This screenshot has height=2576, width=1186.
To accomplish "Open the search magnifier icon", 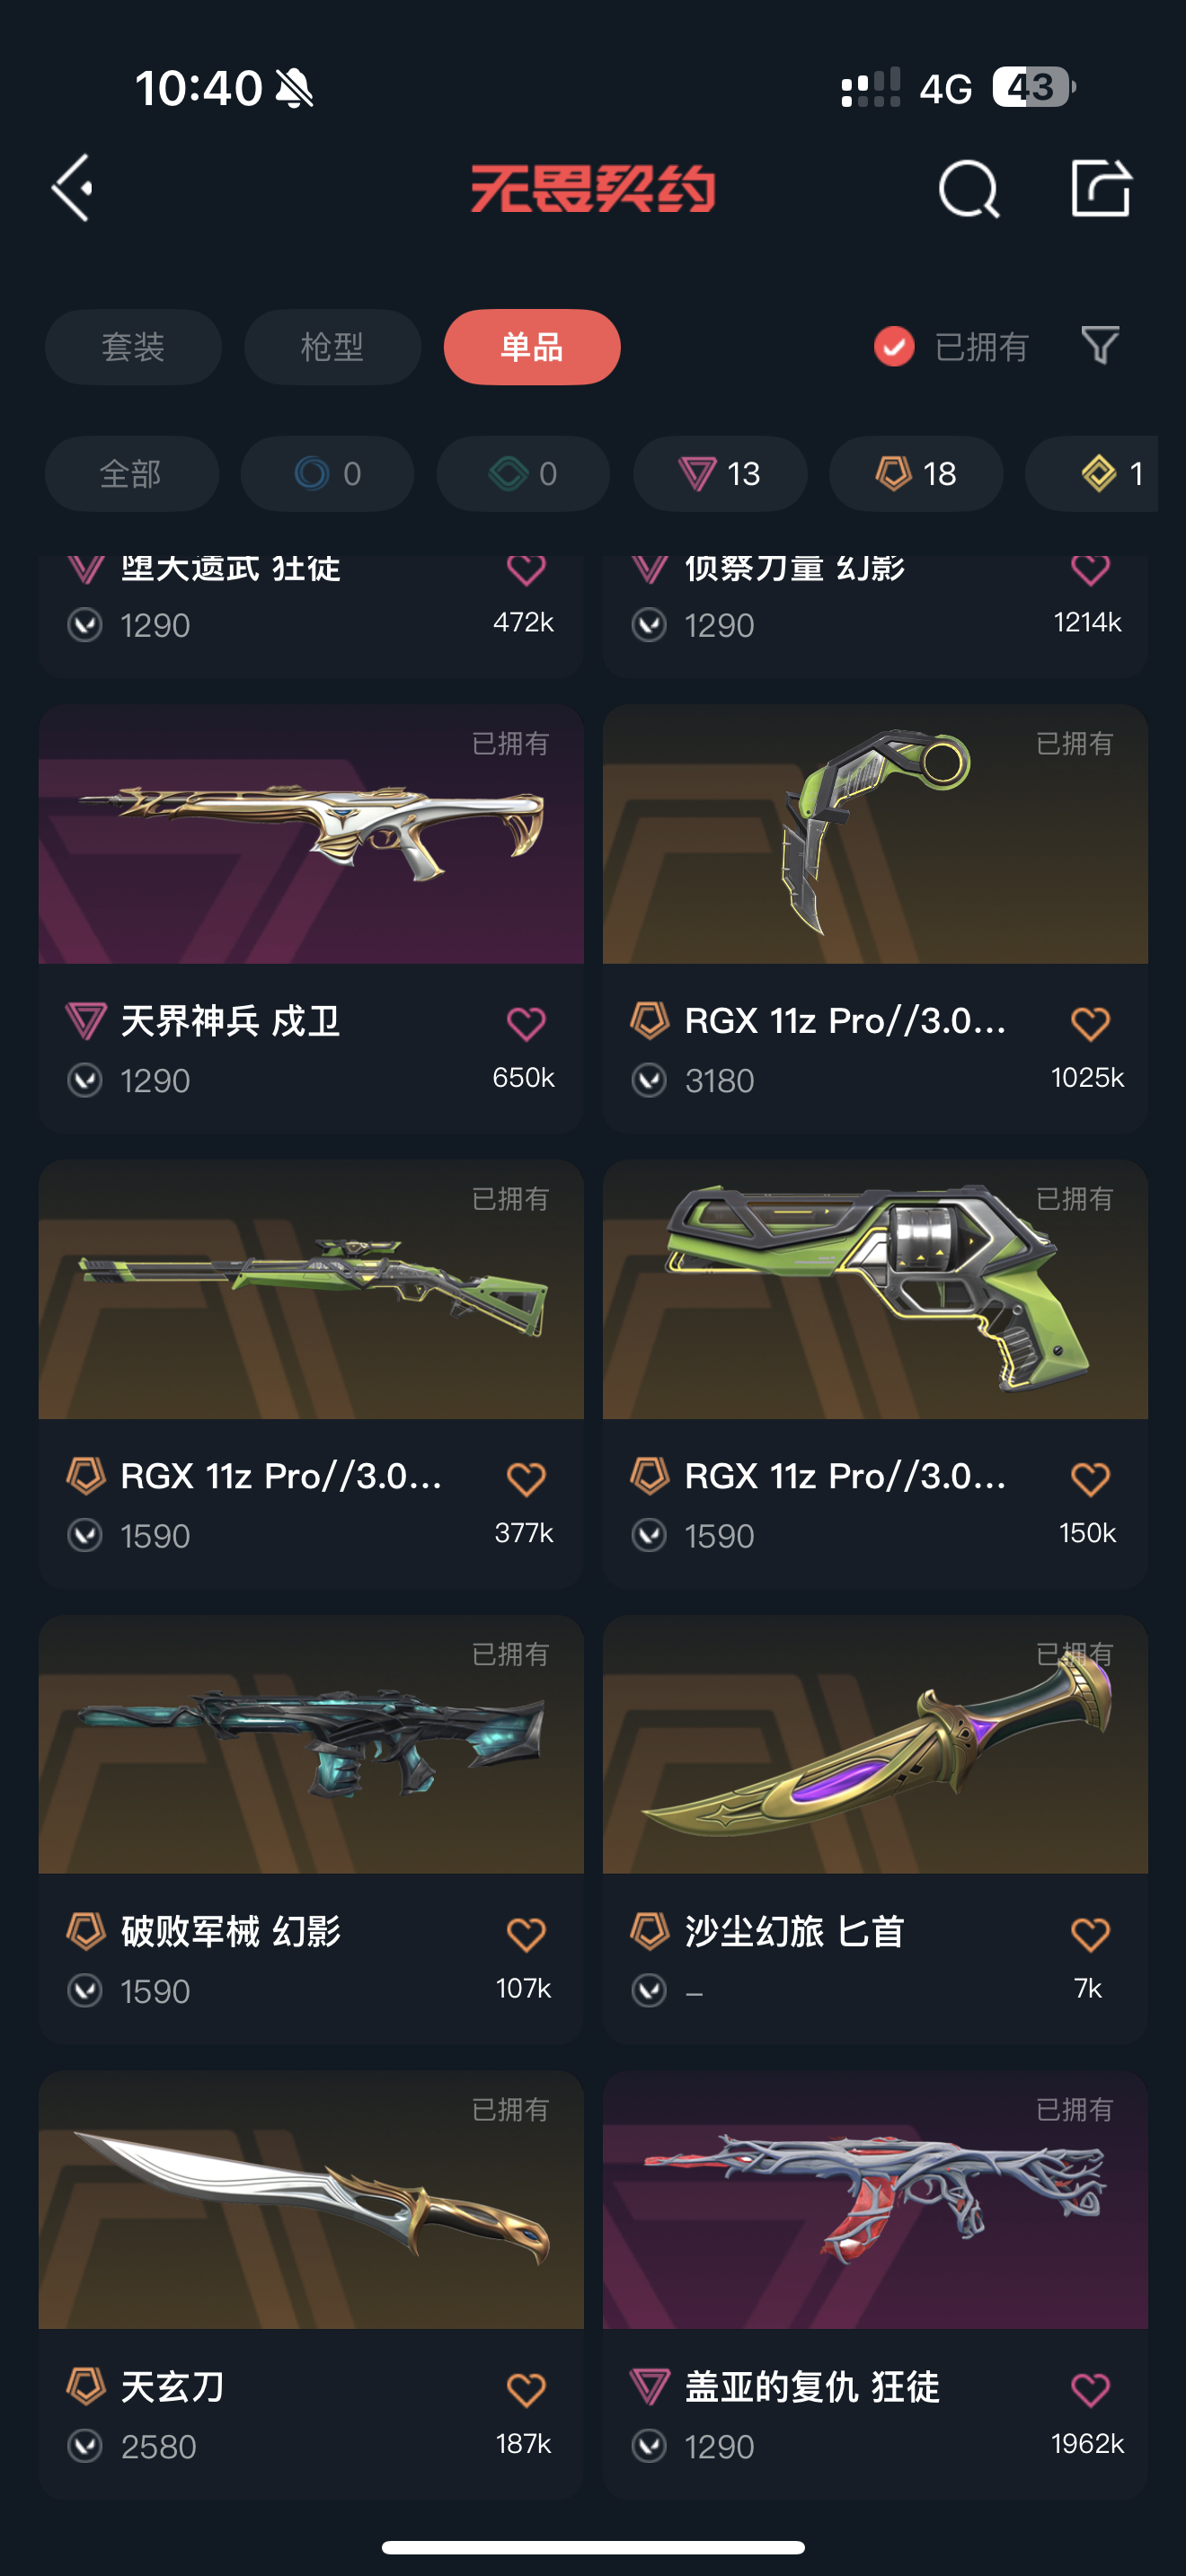I will click(x=968, y=188).
